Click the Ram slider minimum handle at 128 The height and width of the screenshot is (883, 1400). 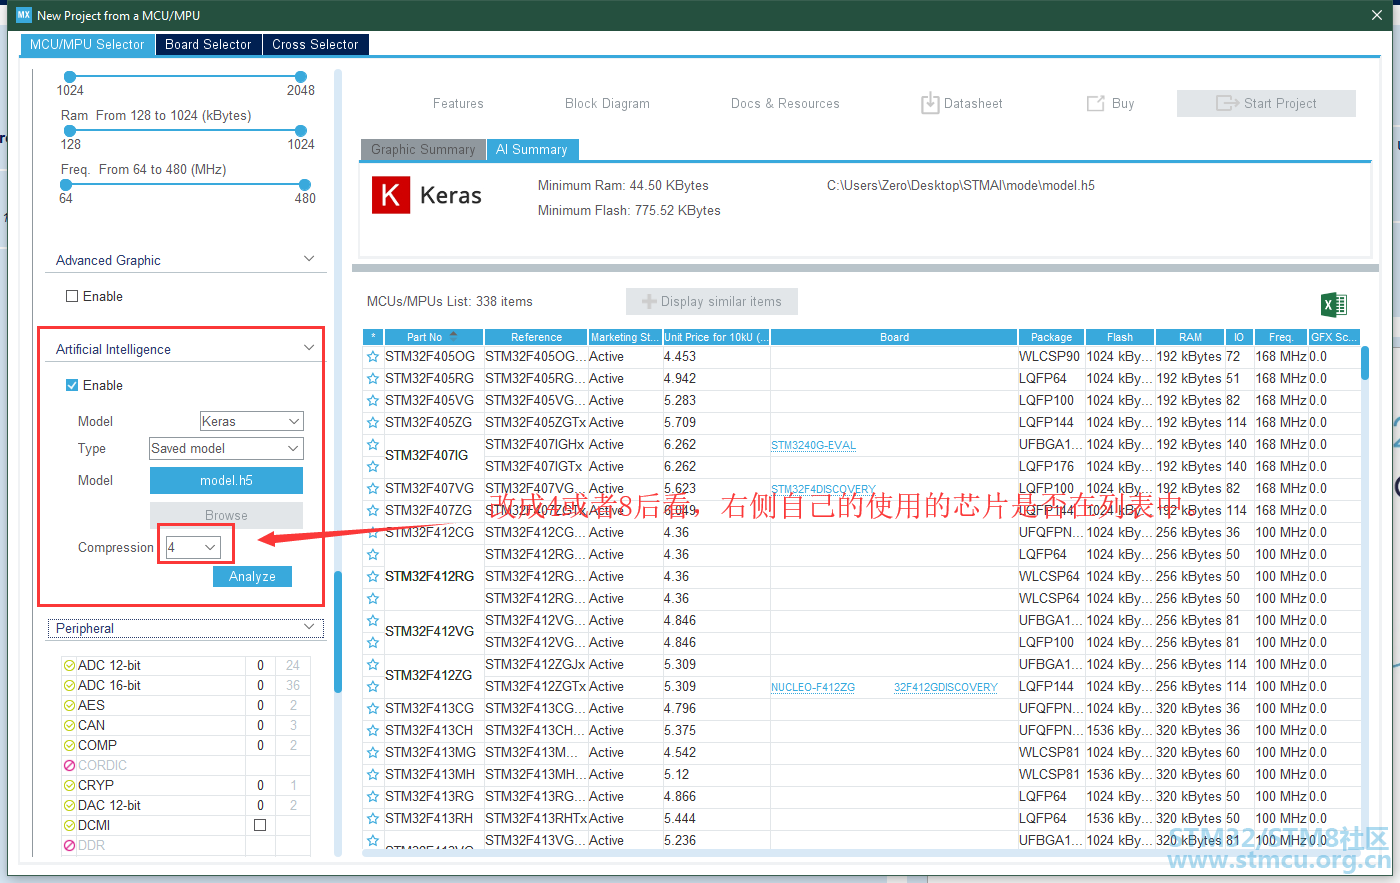[x=70, y=131]
